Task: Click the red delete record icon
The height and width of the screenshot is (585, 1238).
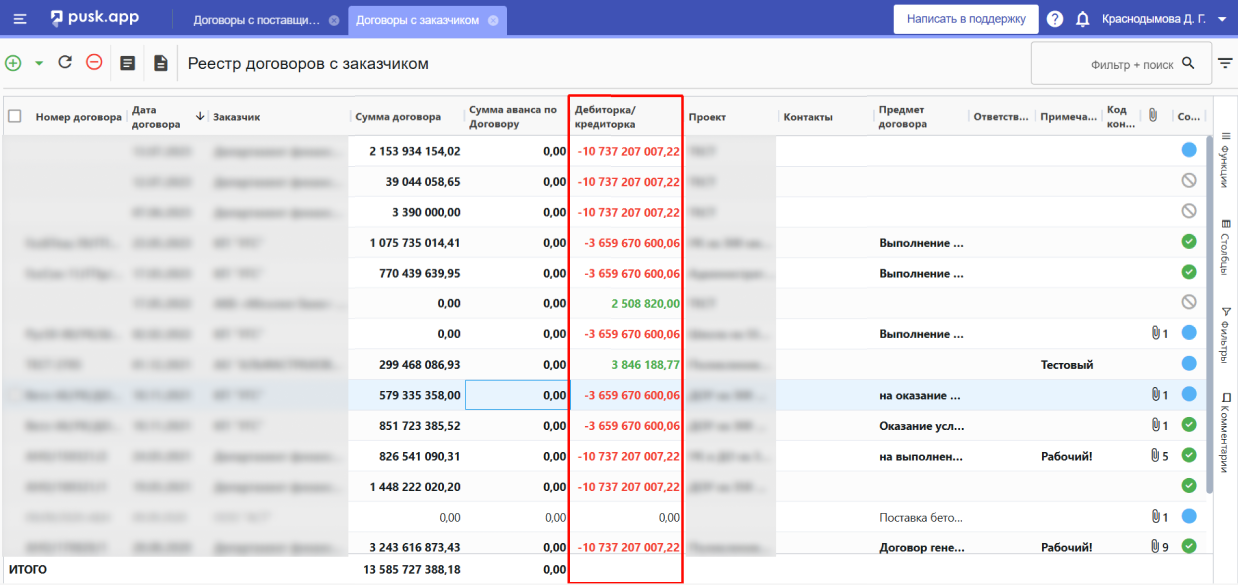Action: (94, 63)
